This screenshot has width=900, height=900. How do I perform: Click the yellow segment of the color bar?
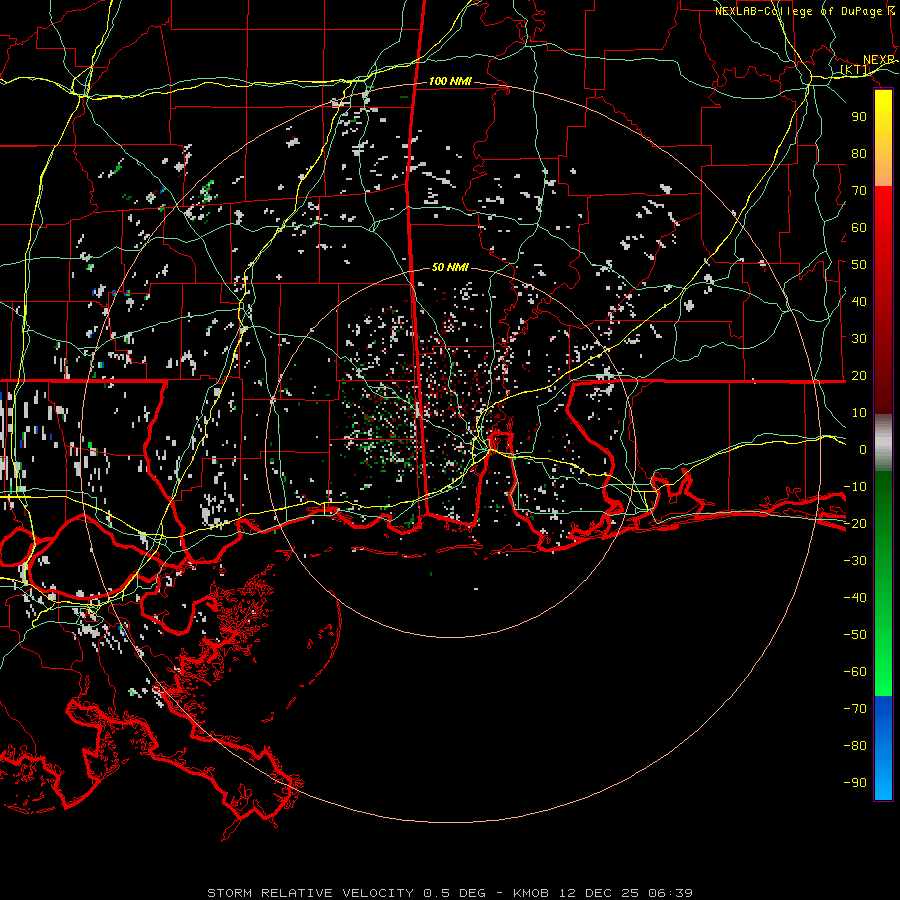coord(883,138)
